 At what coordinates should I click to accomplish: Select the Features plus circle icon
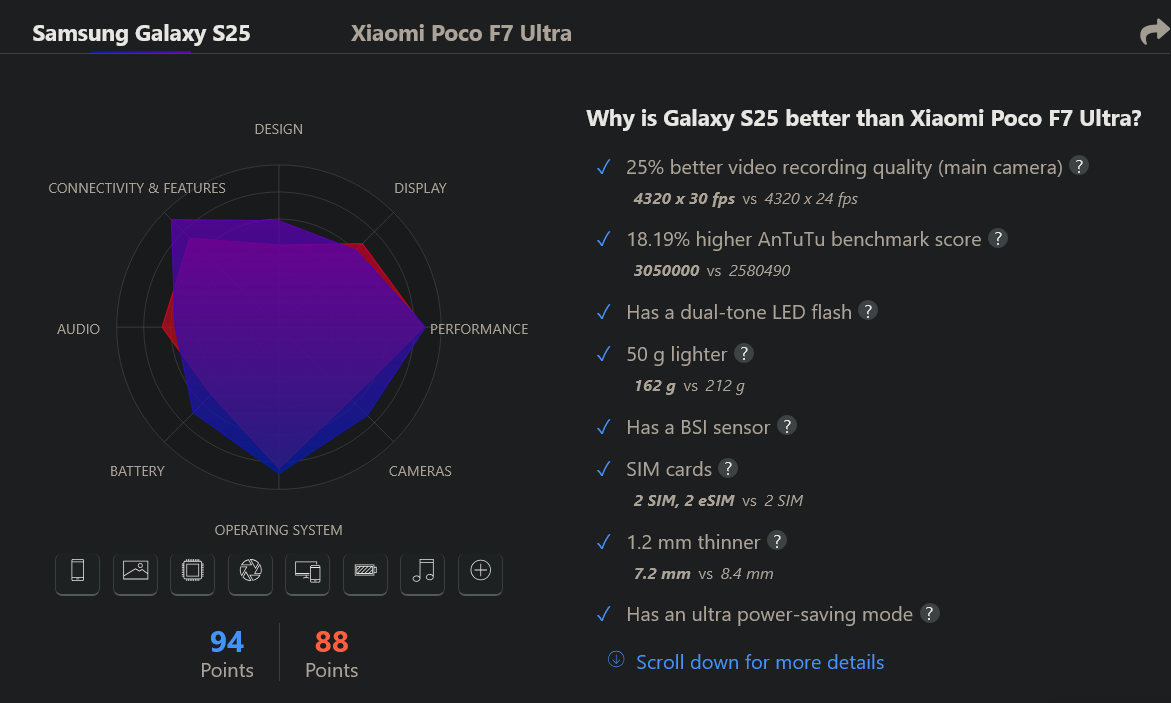(x=480, y=572)
